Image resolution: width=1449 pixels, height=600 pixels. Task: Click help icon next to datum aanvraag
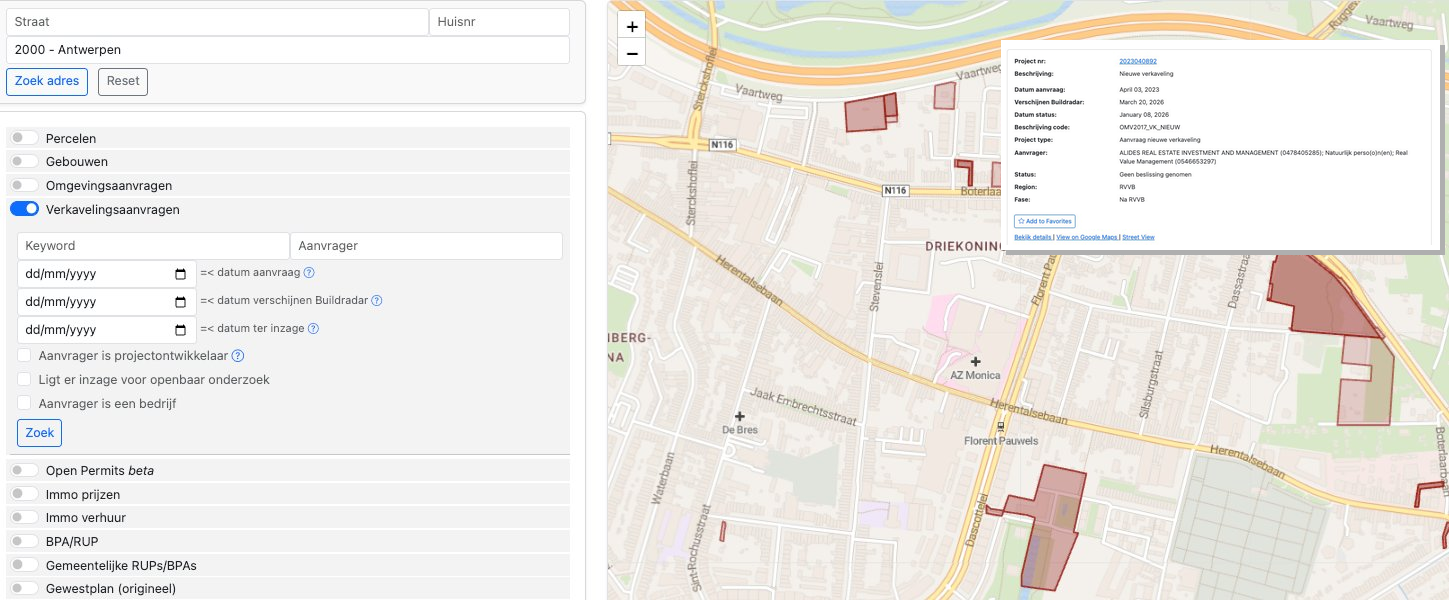pyautogui.click(x=309, y=273)
